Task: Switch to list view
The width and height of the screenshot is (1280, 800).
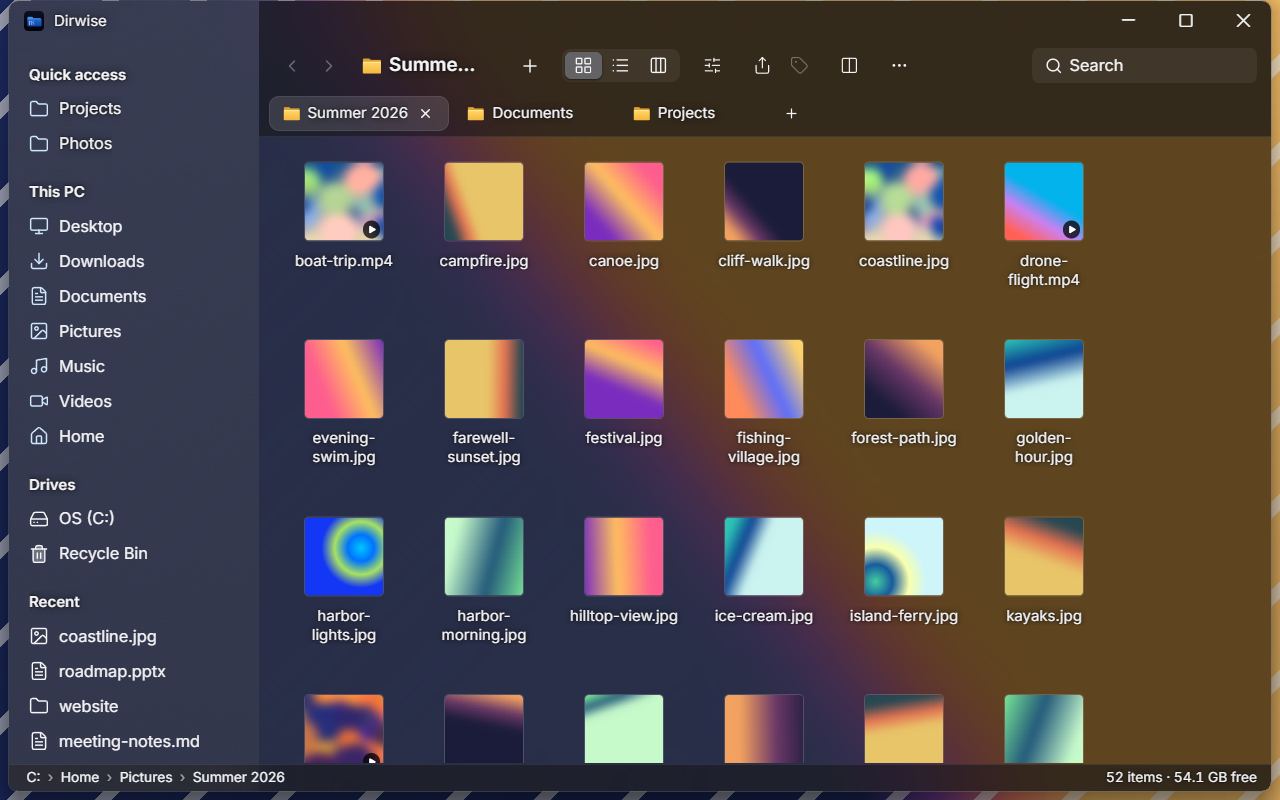Action: coord(621,66)
